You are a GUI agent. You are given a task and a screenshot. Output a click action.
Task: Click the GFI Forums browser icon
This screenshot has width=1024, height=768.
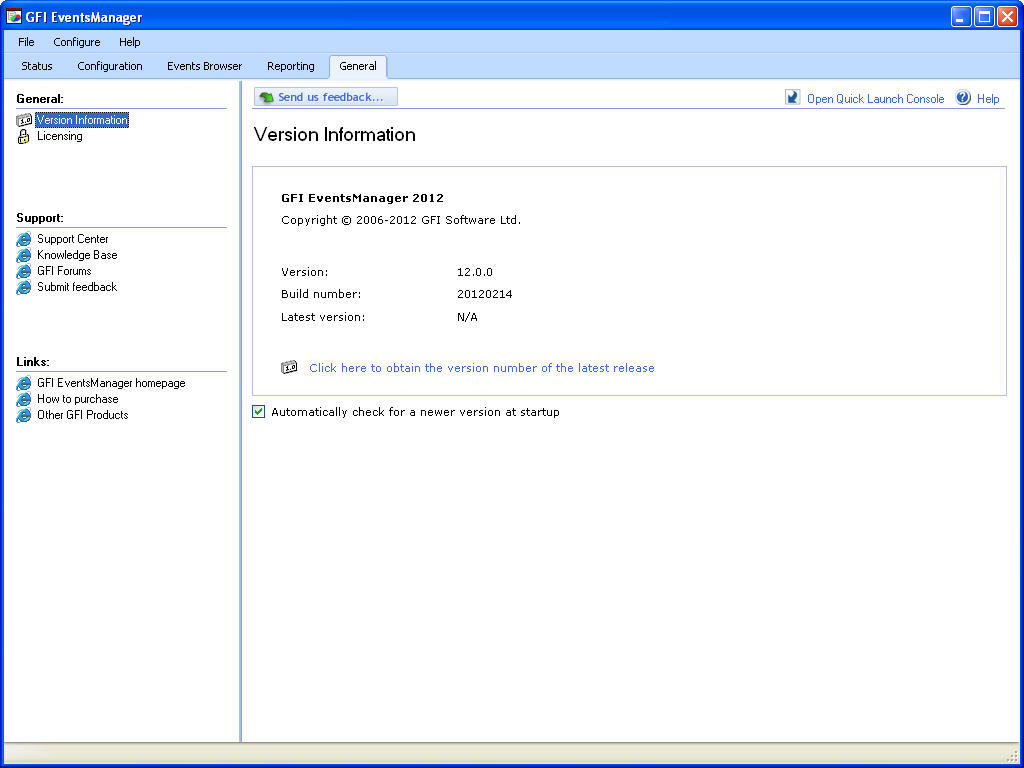(24, 271)
